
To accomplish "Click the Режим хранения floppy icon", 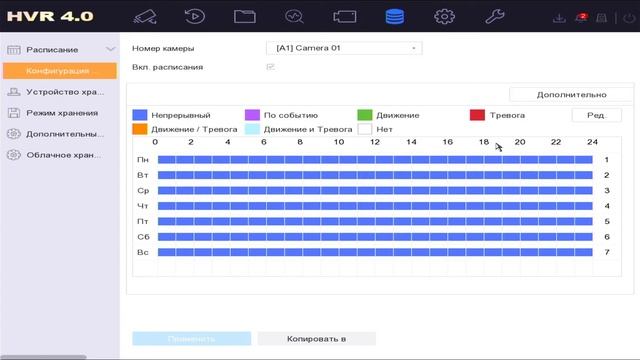I will [x=13, y=113].
